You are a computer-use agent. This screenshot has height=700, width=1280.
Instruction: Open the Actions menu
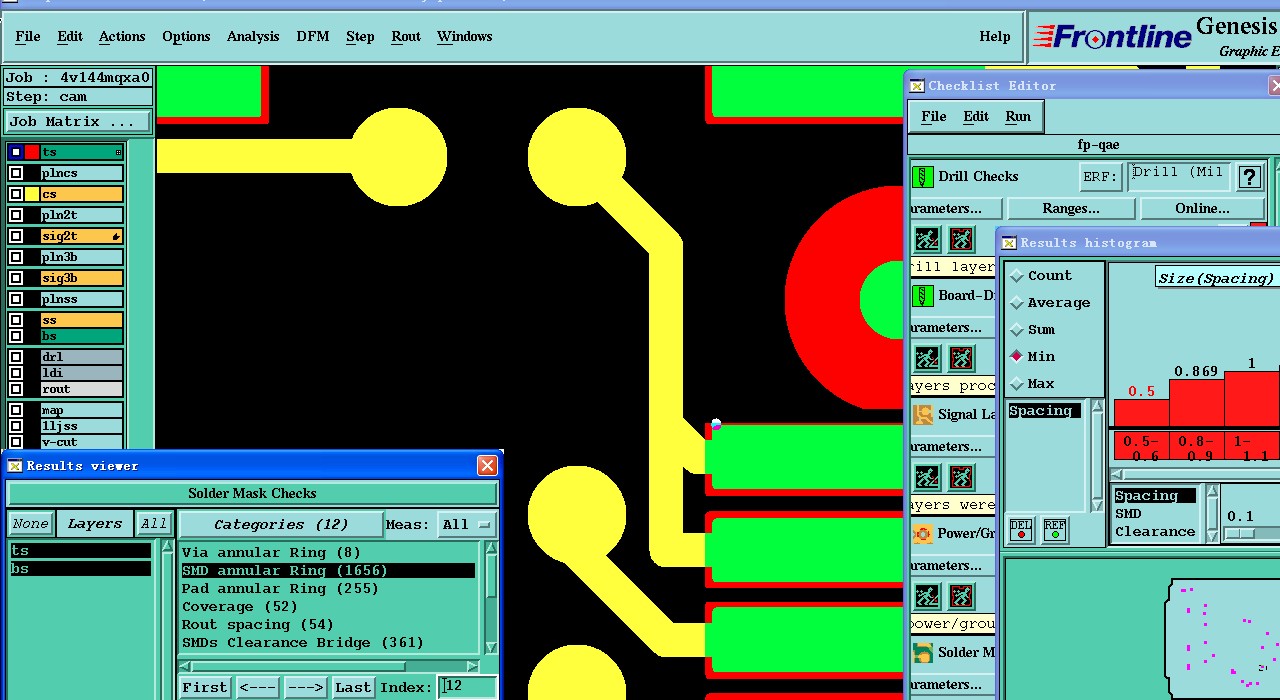pyautogui.click(x=122, y=37)
